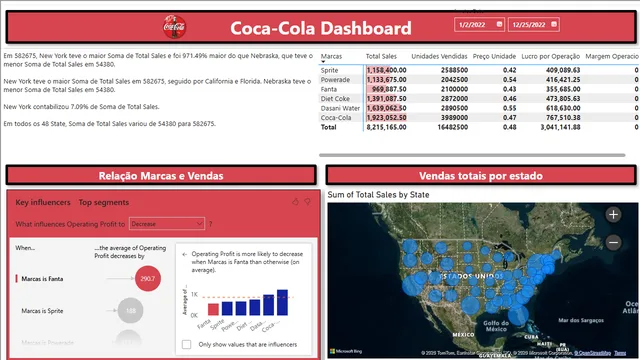Tick Only show values that are influencers
This screenshot has height=360, width=640.
187,344
